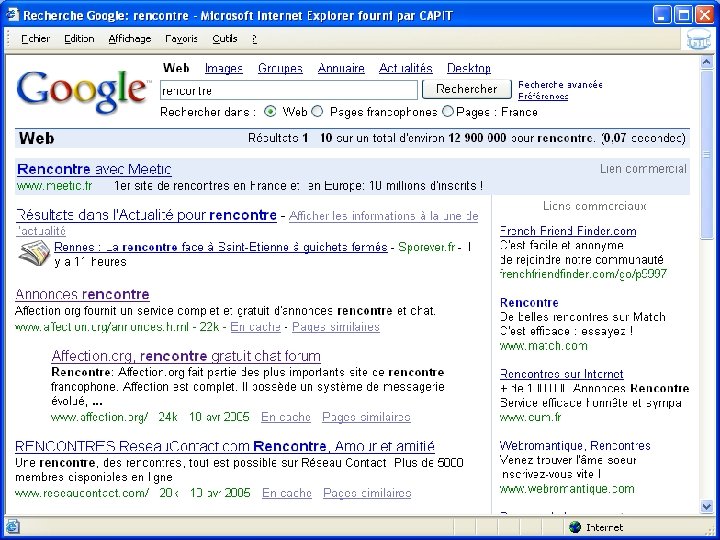The height and width of the screenshot is (540, 720).
Task: Select the Web radio button
Action: click(270, 112)
